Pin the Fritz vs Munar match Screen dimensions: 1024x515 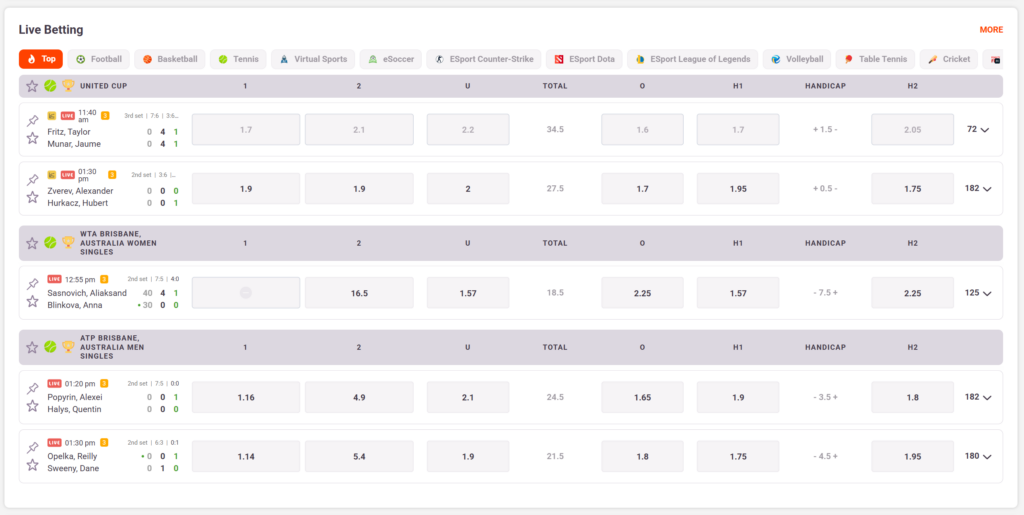point(32,120)
